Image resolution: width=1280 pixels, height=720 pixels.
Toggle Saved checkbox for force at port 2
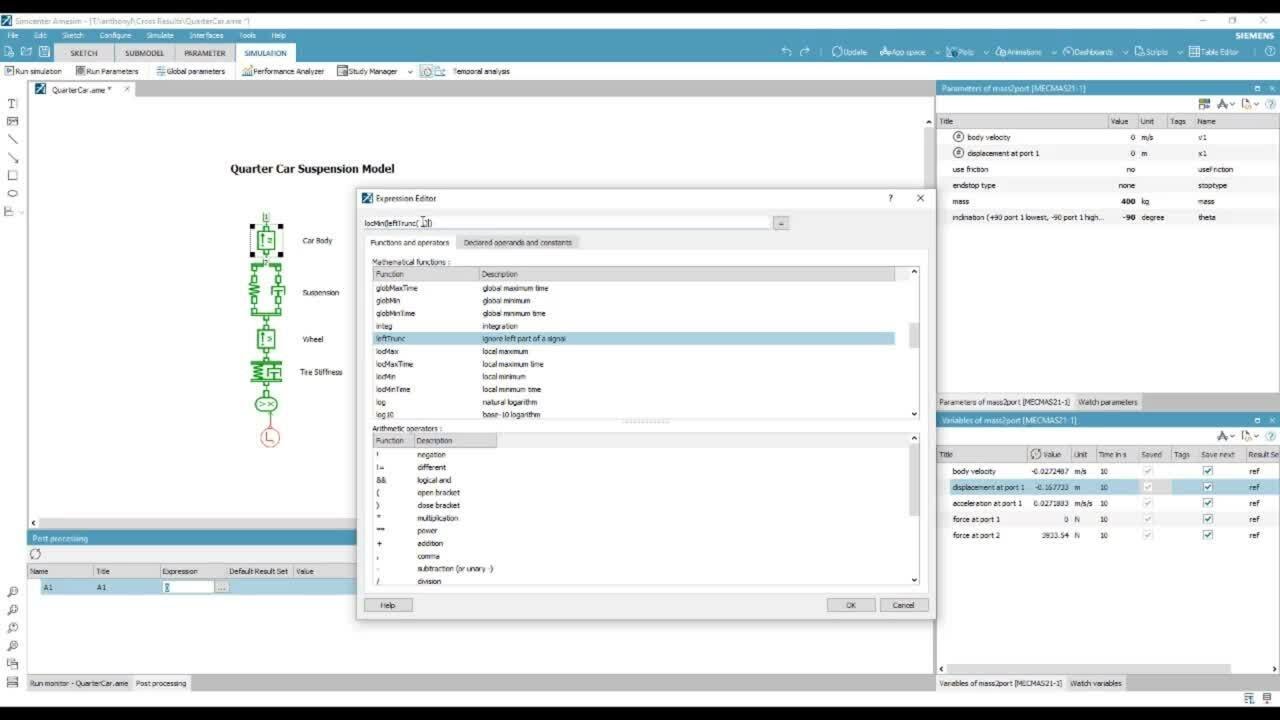(1147, 535)
